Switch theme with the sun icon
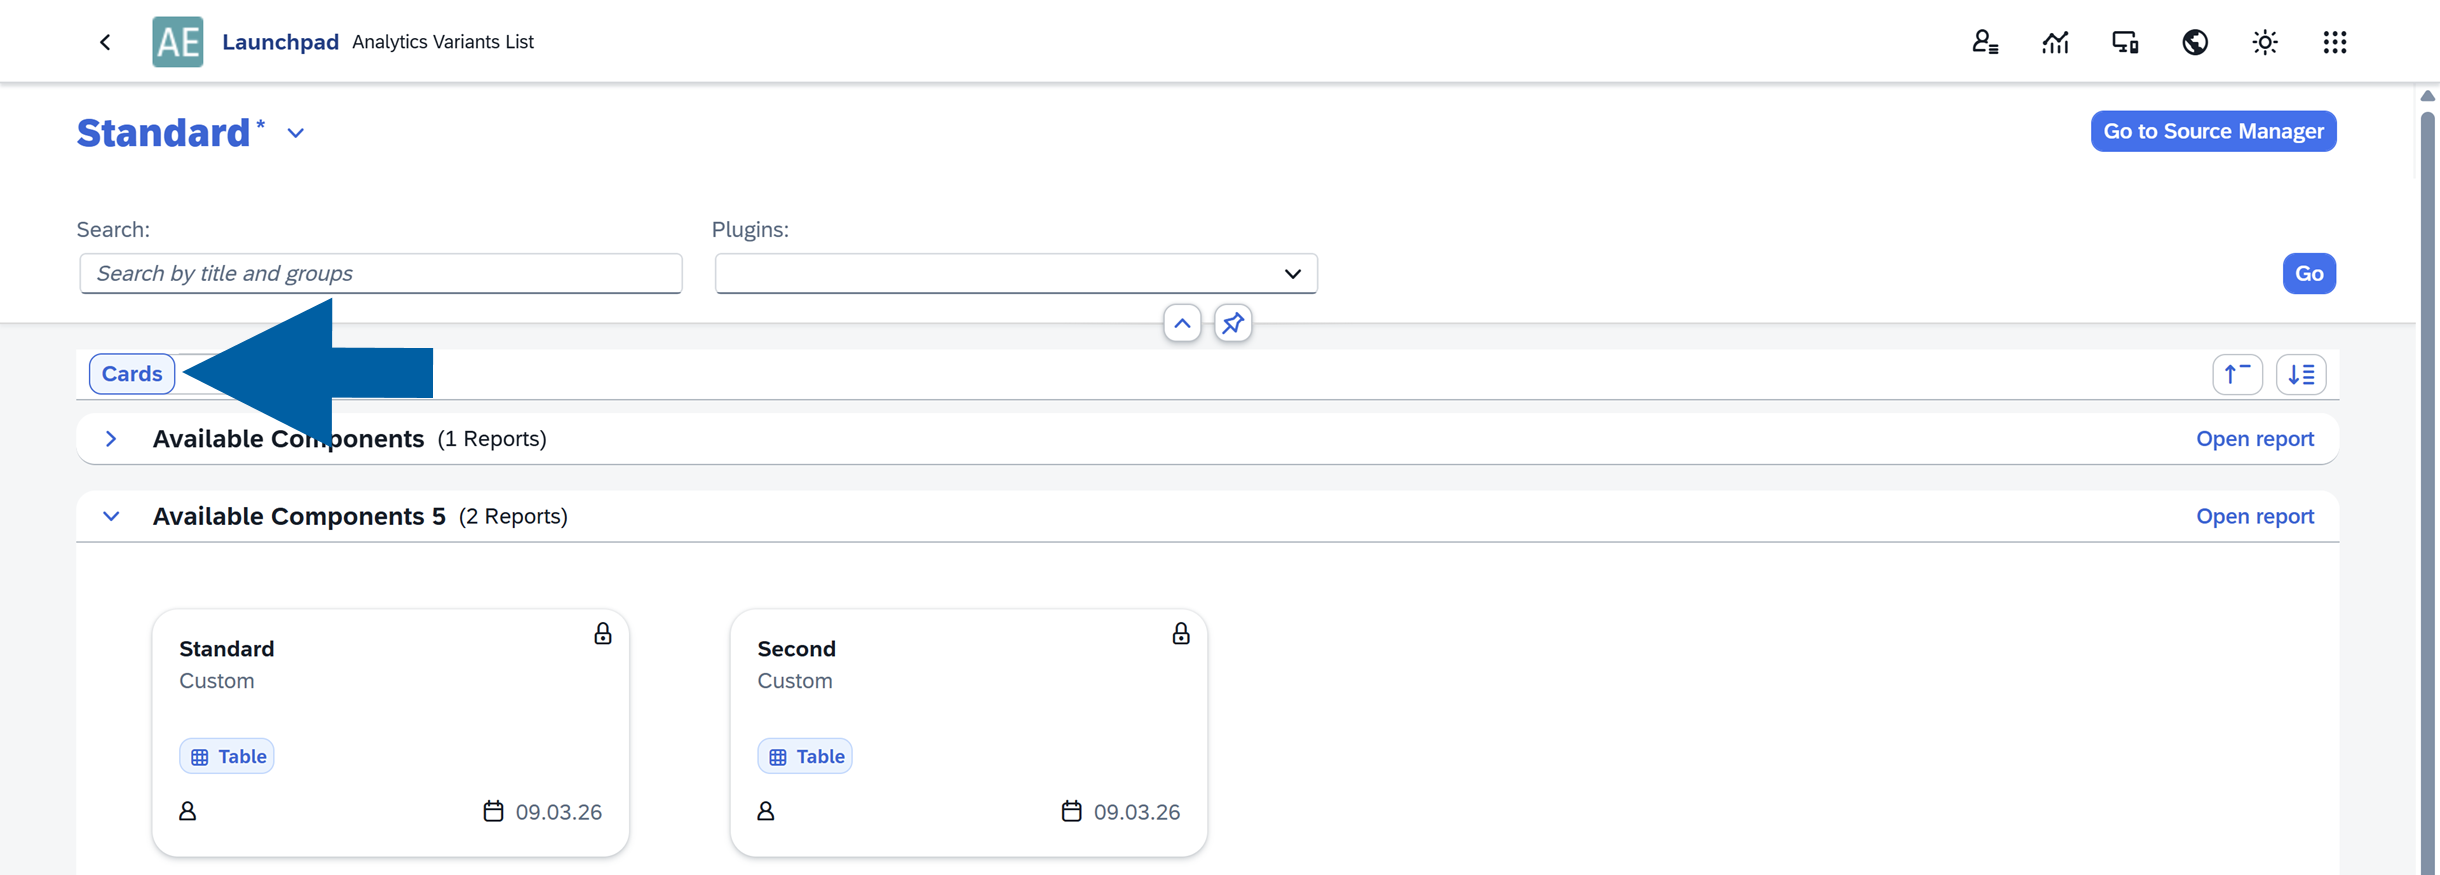The height and width of the screenshot is (875, 2440). [x=2265, y=42]
